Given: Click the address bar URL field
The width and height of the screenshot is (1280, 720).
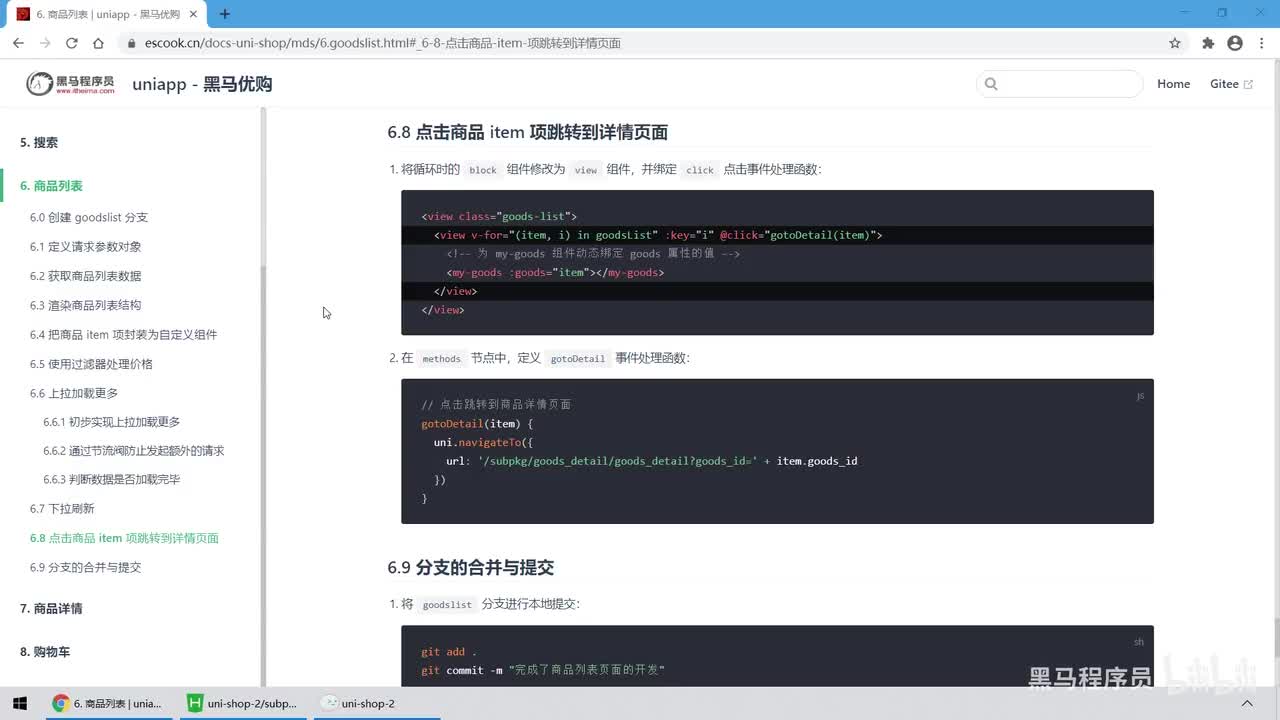Looking at the screenshot, I should point(640,43).
